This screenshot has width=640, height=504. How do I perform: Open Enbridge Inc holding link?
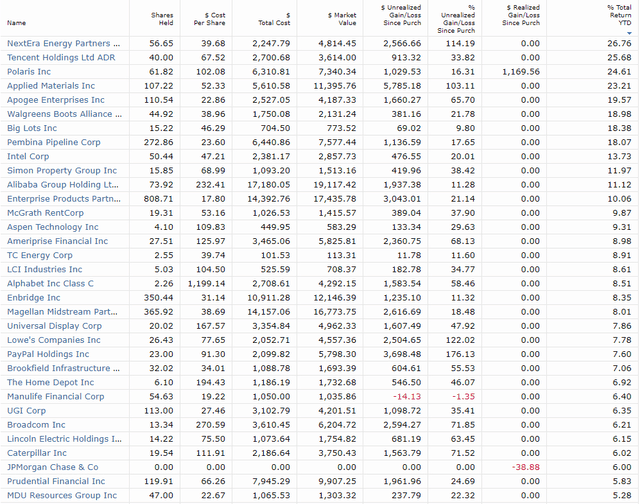tap(33, 298)
